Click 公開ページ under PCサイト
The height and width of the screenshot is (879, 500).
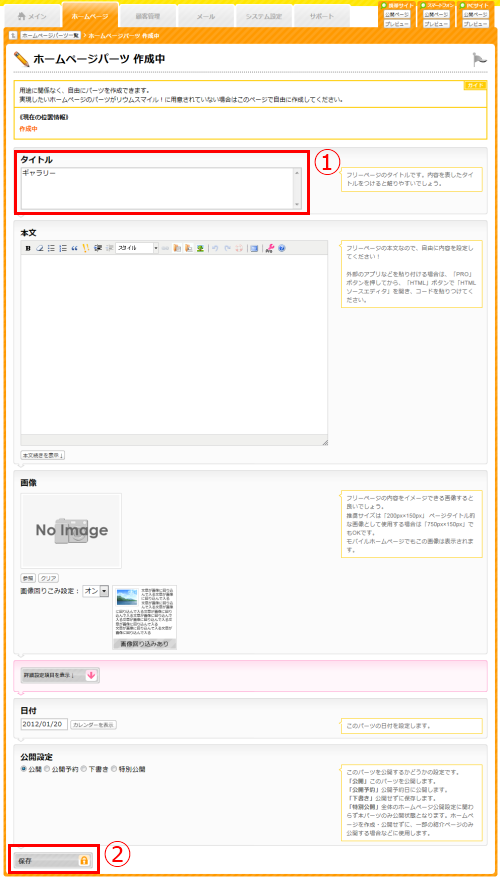click(475, 14)
